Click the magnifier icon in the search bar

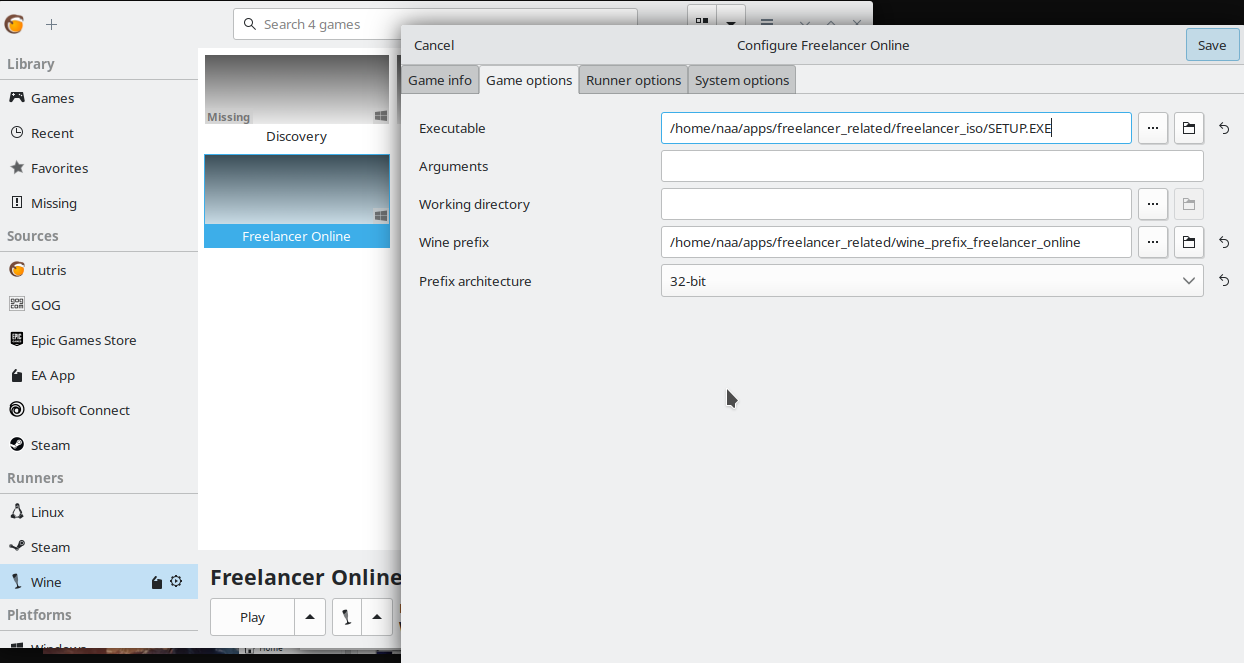(x=250, y=24)
